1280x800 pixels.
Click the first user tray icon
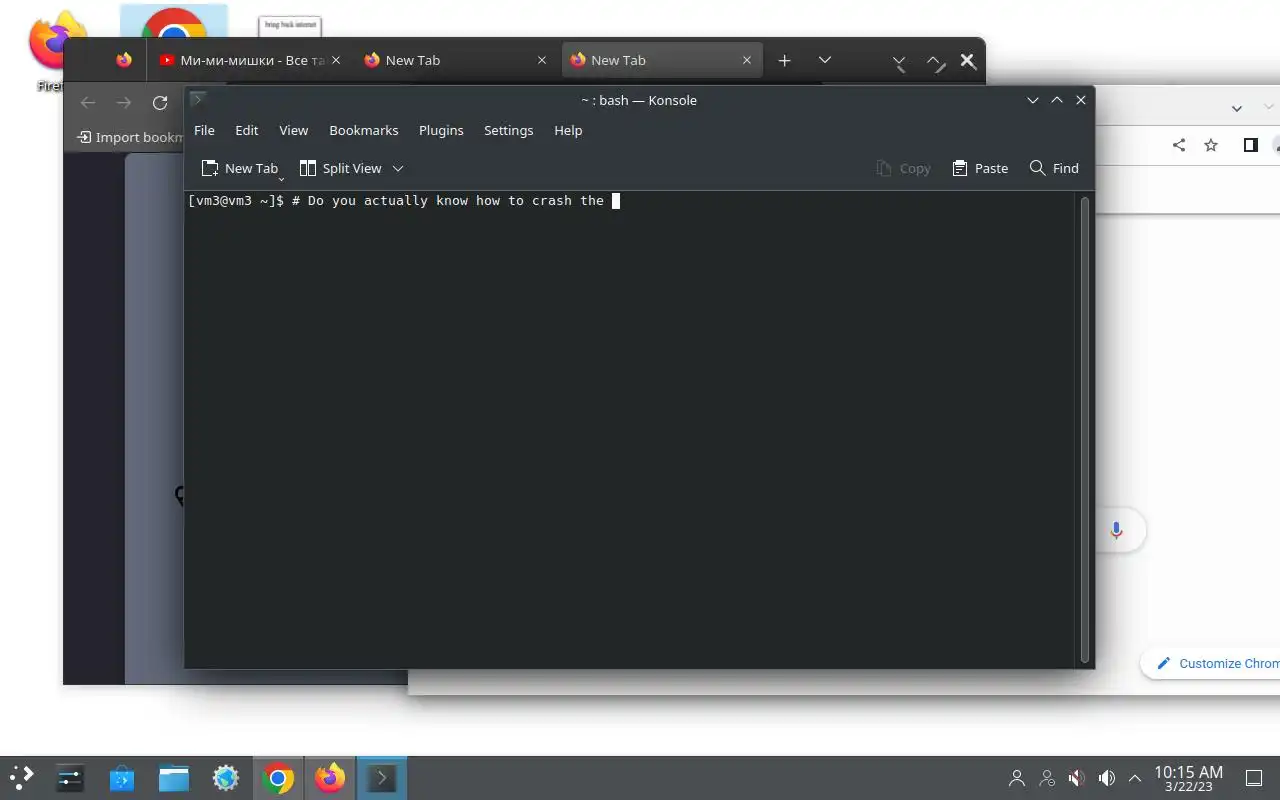1017,778
